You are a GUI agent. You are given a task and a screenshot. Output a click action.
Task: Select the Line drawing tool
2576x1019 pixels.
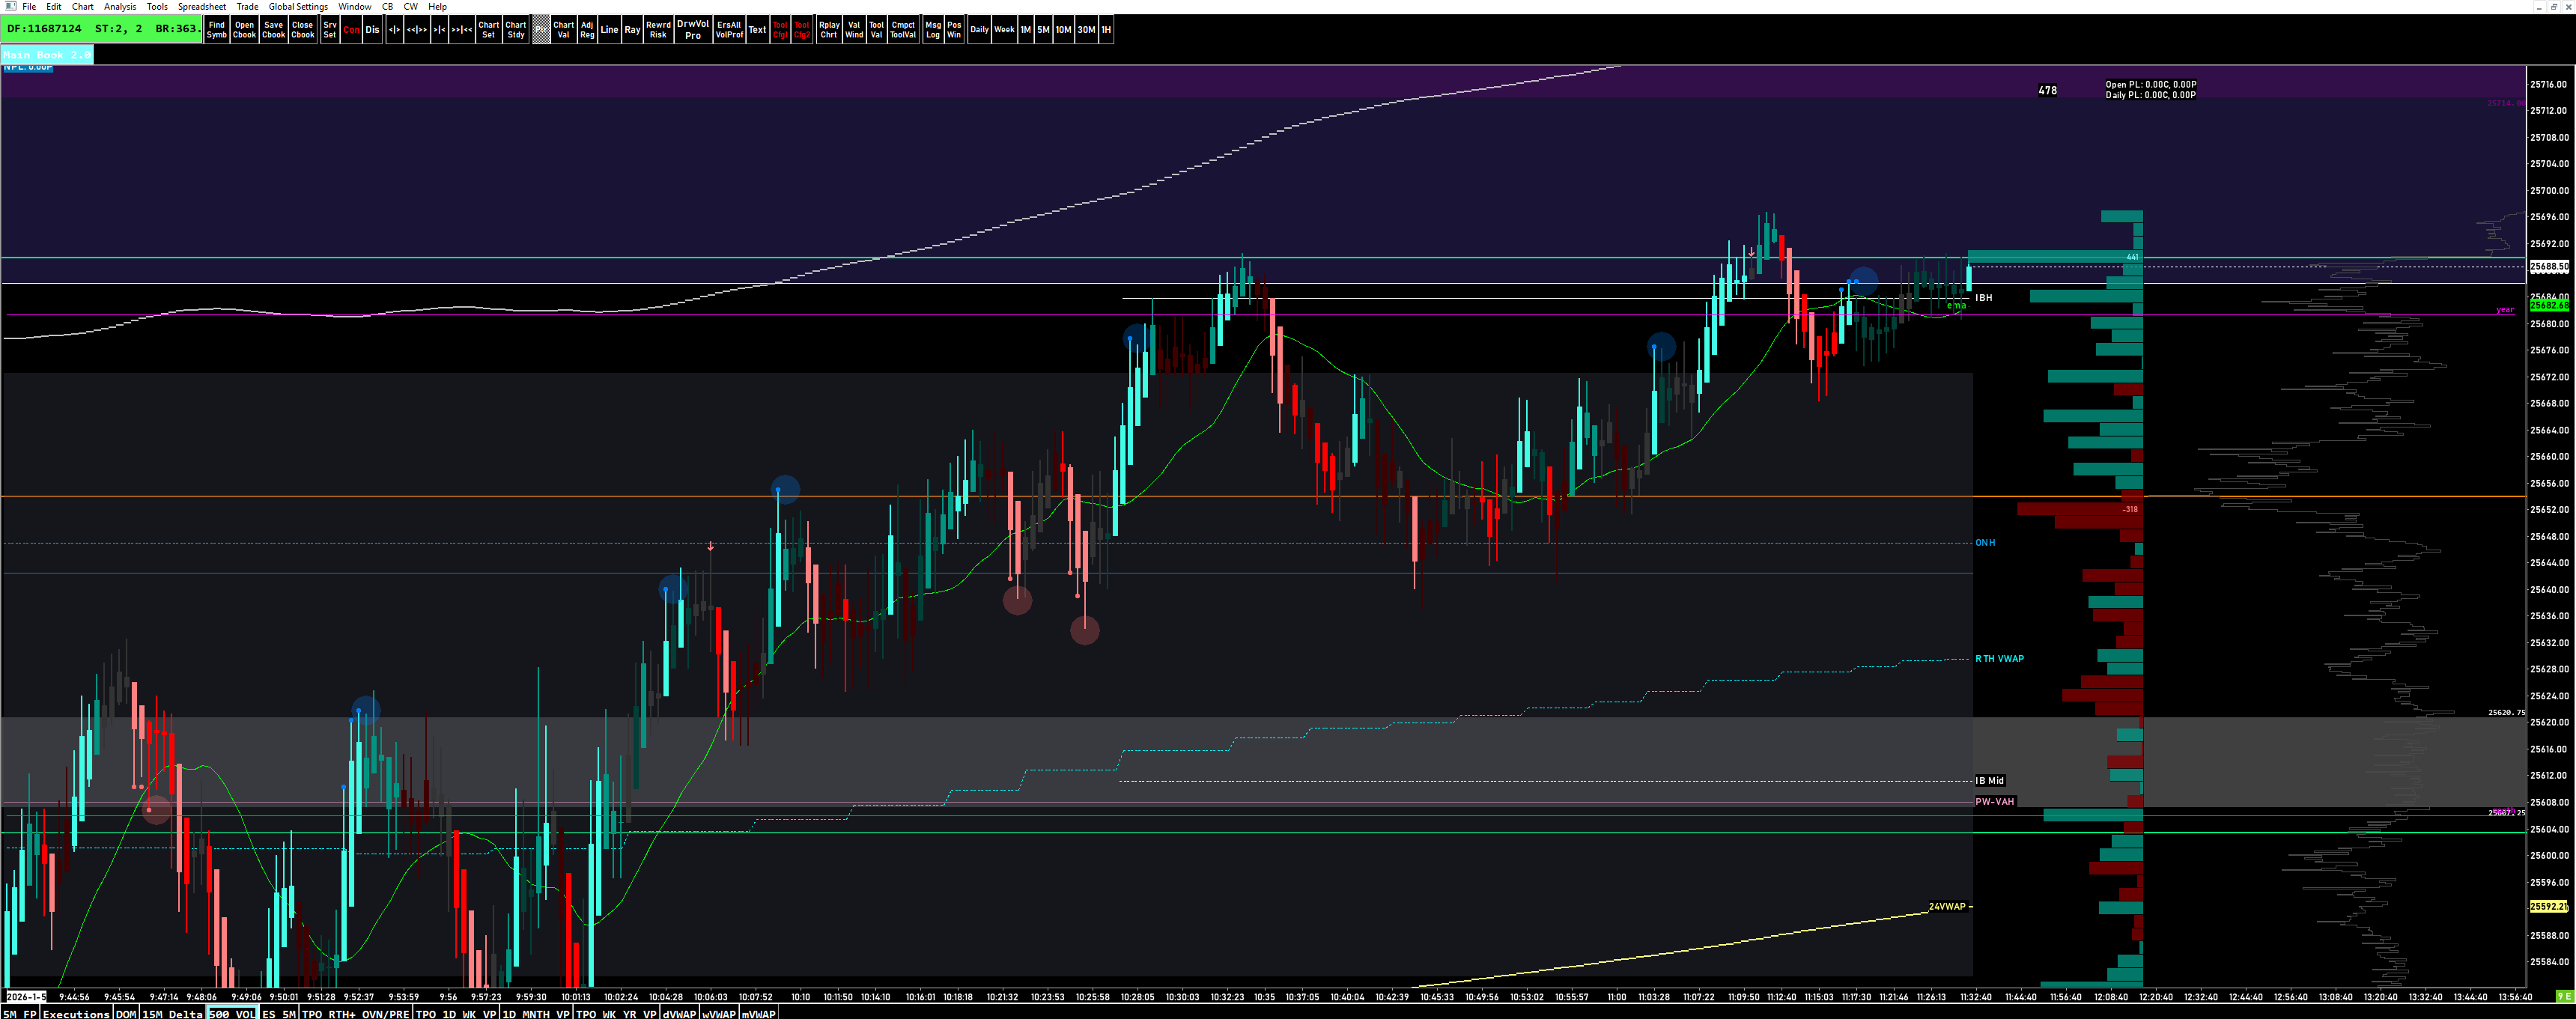(609, 30)
